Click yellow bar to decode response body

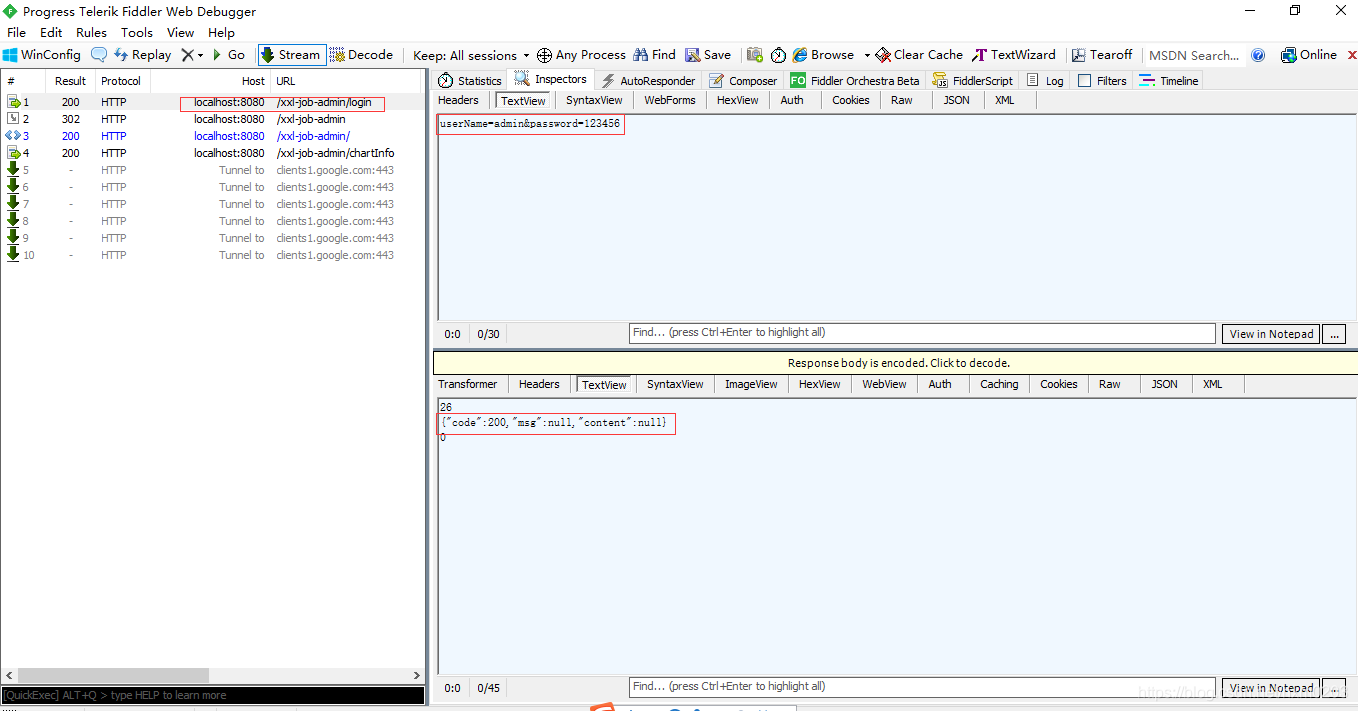895,362
